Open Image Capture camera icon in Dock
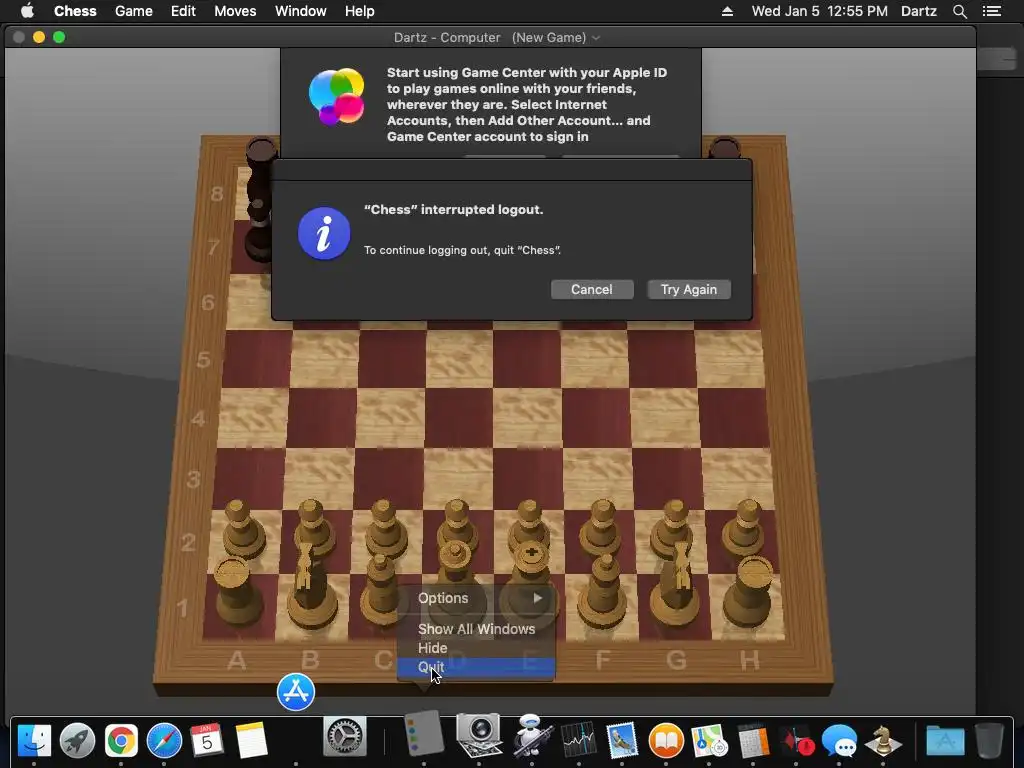The height and width of the screenshot is (768, 1024). 479,735
